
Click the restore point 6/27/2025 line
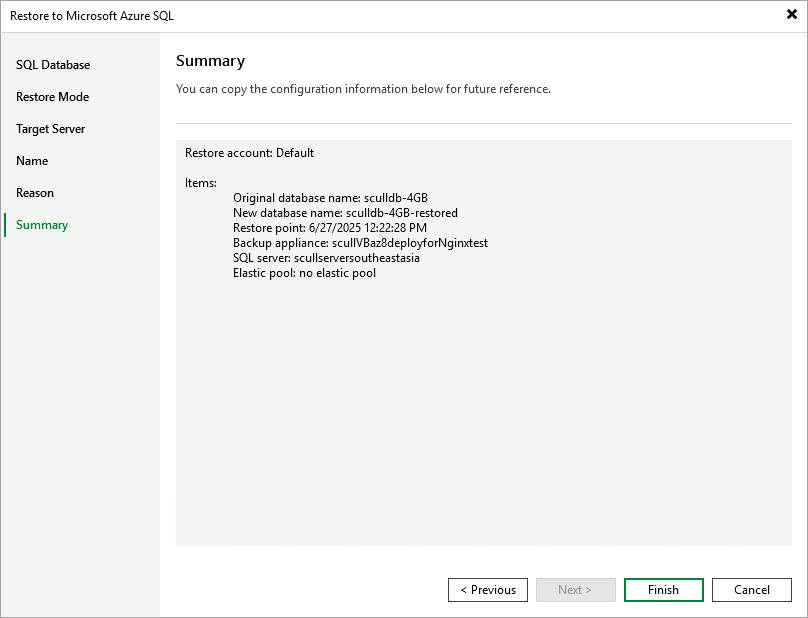click(330, 228)
